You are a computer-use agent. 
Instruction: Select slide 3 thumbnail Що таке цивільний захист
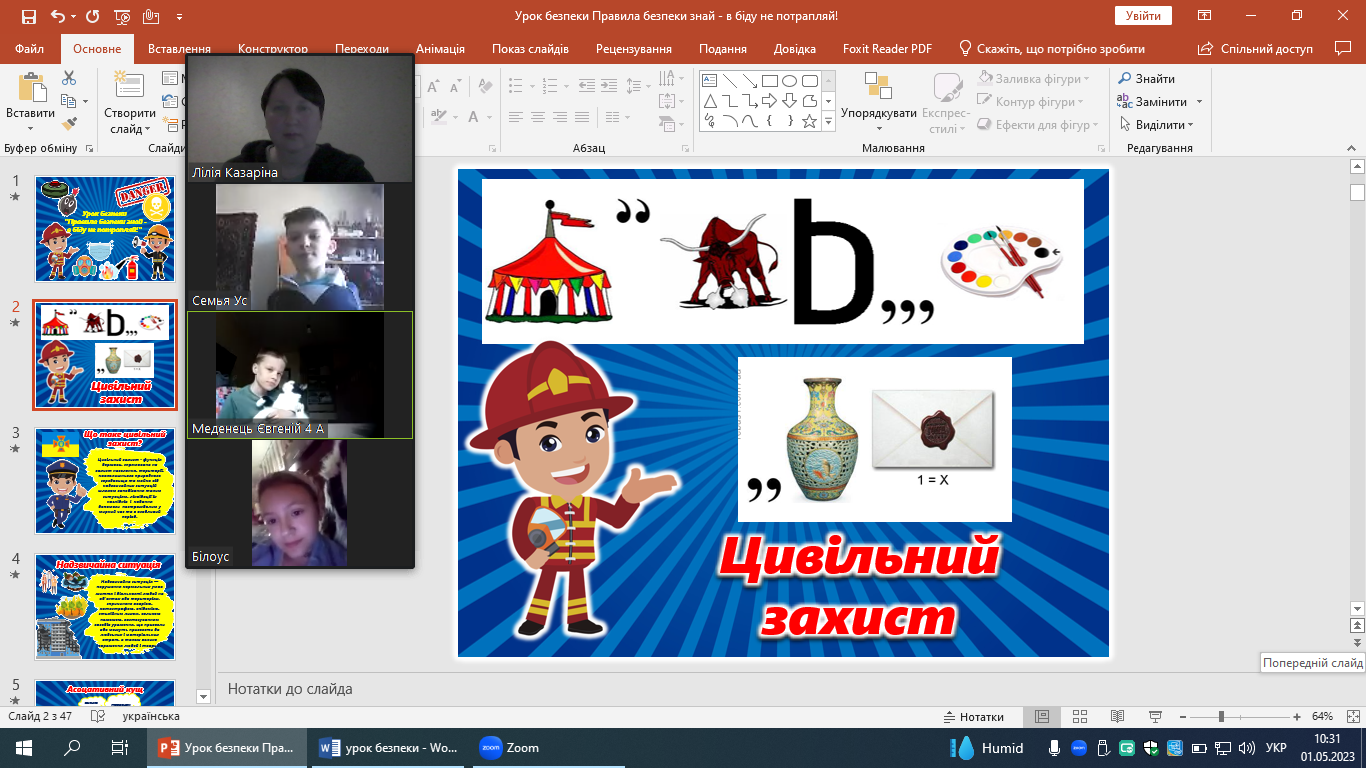click(105, 481)
